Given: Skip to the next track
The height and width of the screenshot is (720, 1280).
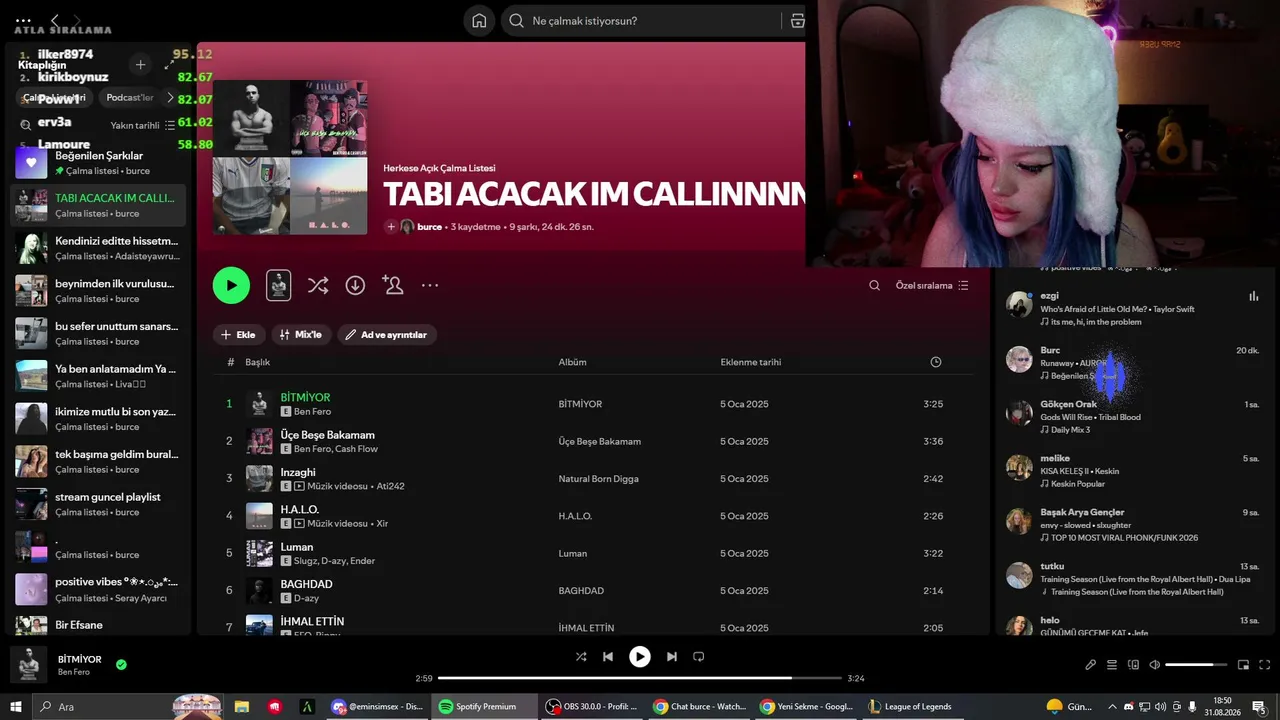Looking at the screenshot, I should 672,657.
